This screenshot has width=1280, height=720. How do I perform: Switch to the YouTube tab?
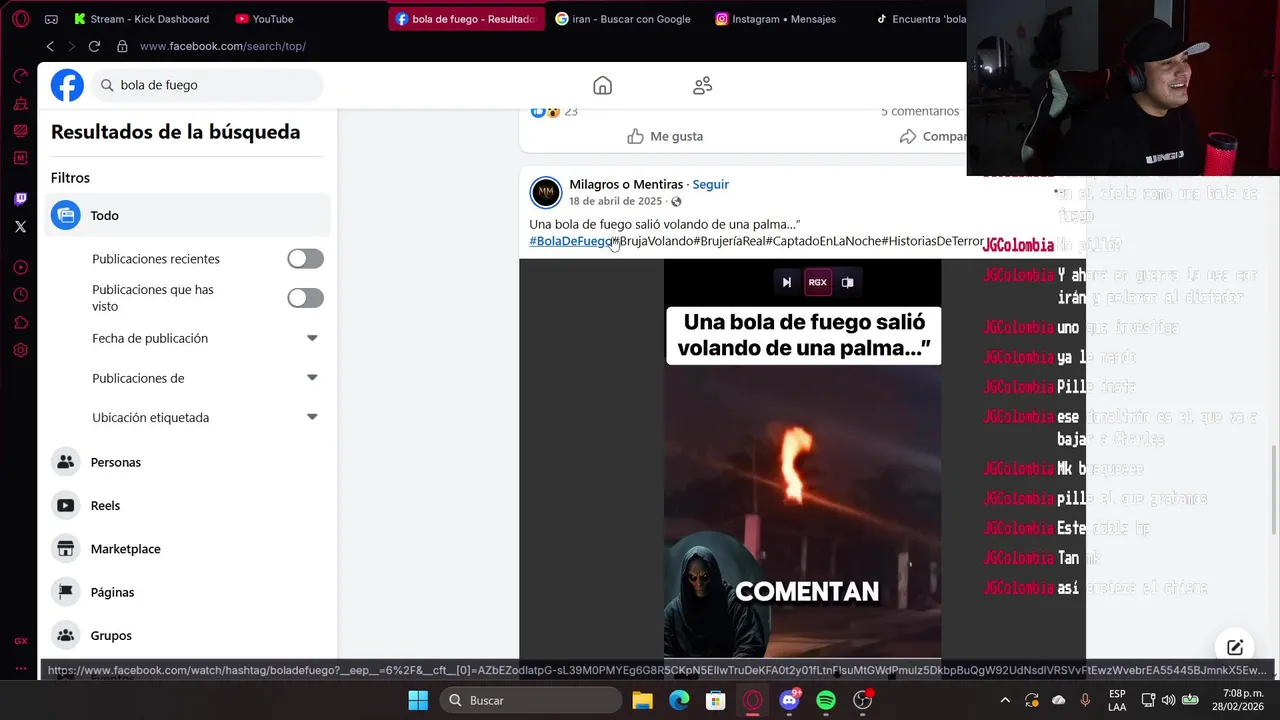[265, 19]
